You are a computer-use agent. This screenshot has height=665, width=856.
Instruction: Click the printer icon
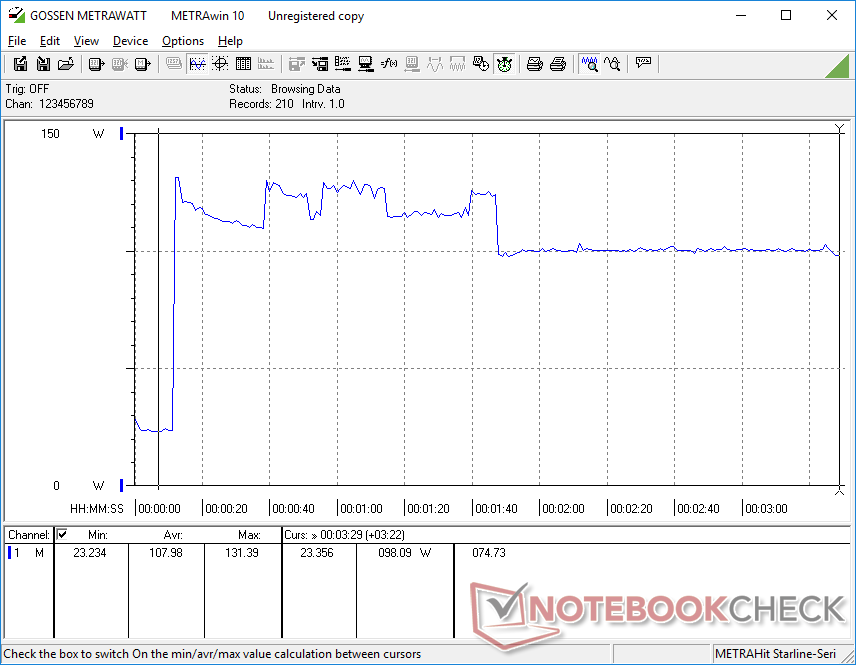(x=558, y=64)
